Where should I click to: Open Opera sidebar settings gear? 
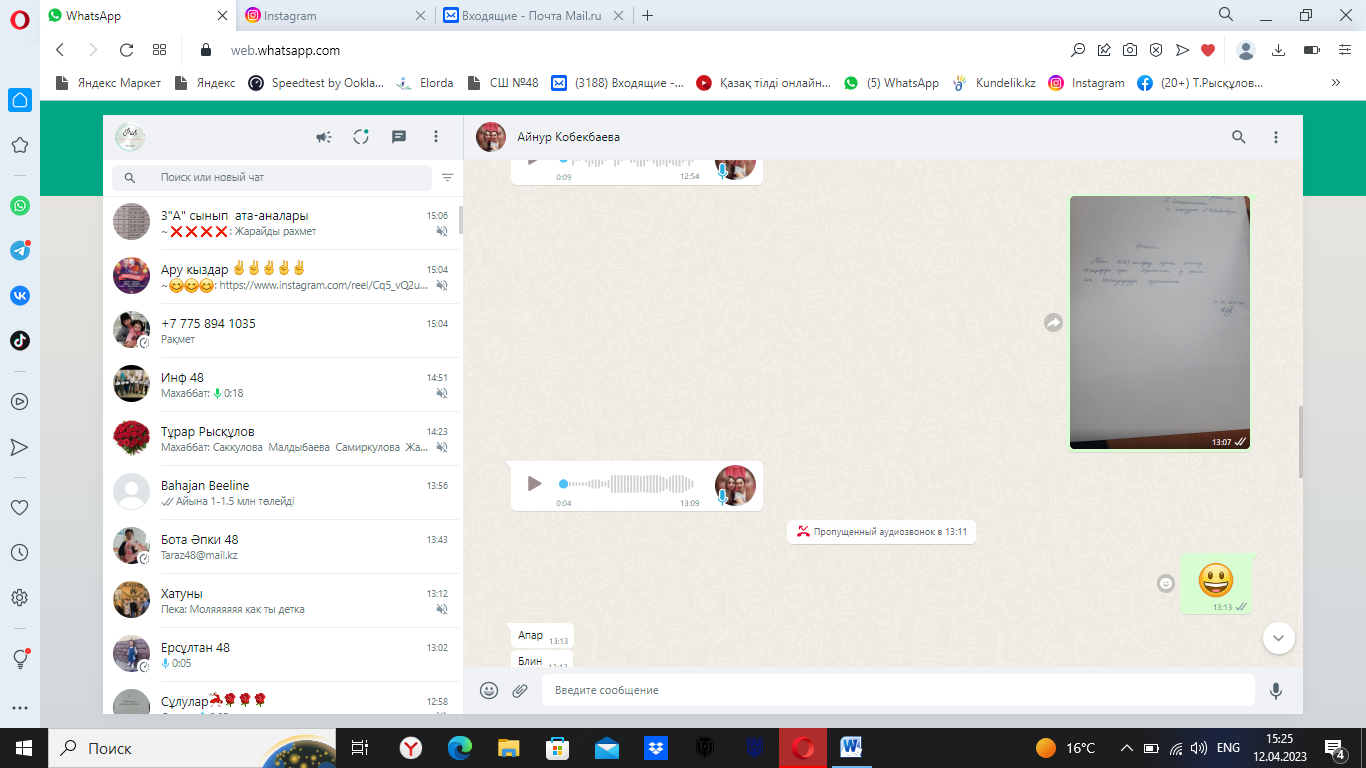tap(19, 598)
